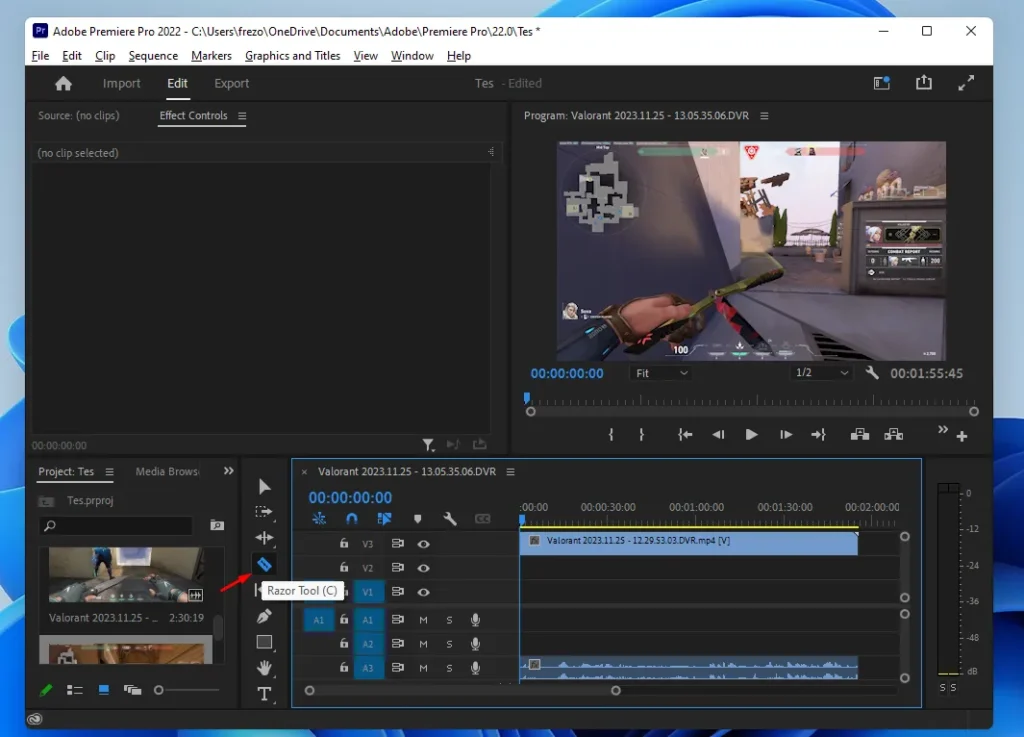Go to the Home screen

[63, 84]
